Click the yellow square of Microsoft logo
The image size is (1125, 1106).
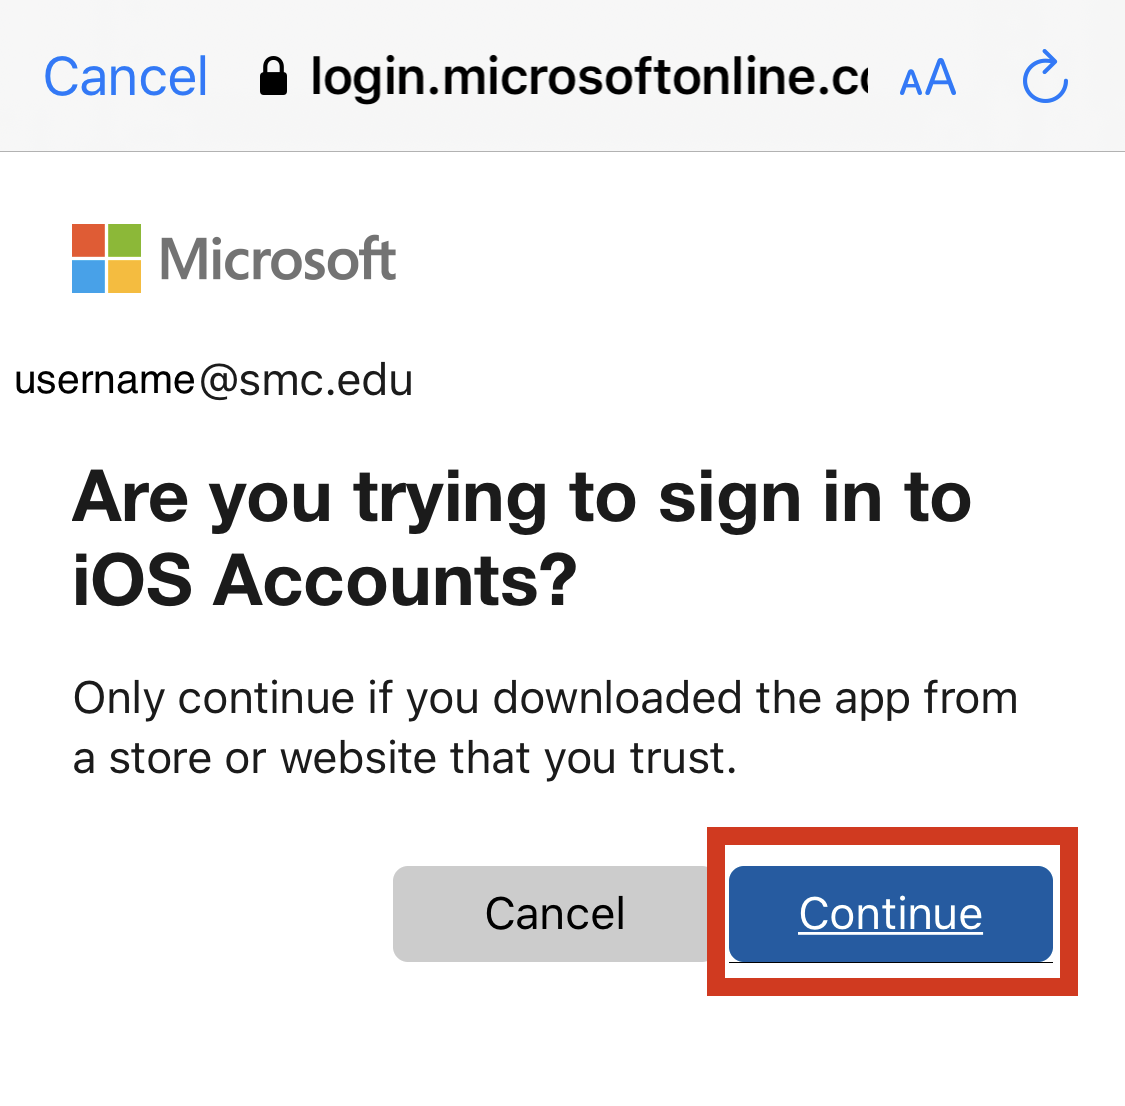coord(124,276)
